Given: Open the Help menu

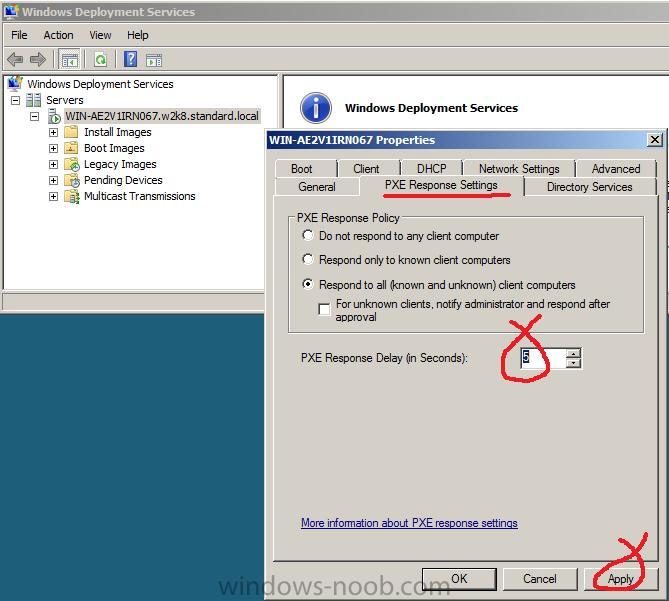Looking at the screenshot, I should (137, 35).
